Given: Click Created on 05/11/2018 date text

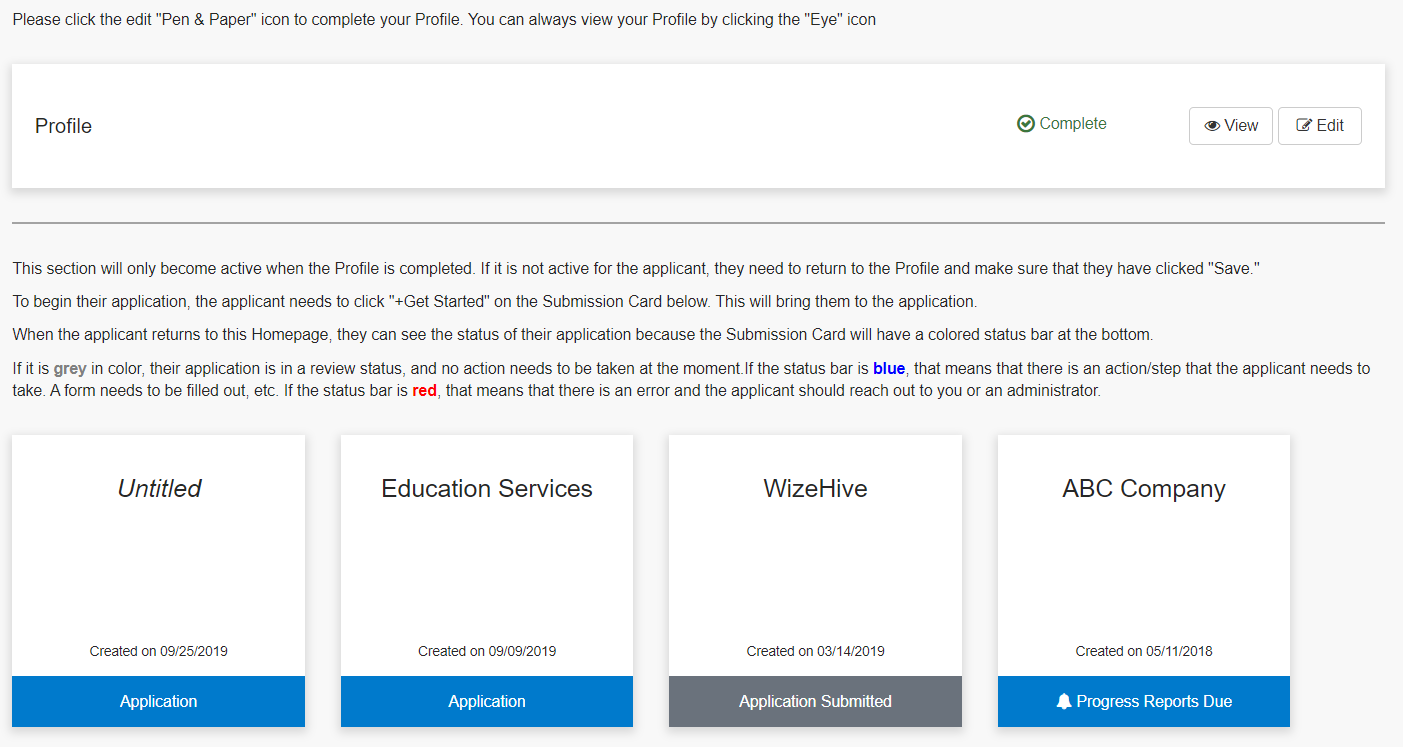Looking at the screenshot, I should point(1143,651).
